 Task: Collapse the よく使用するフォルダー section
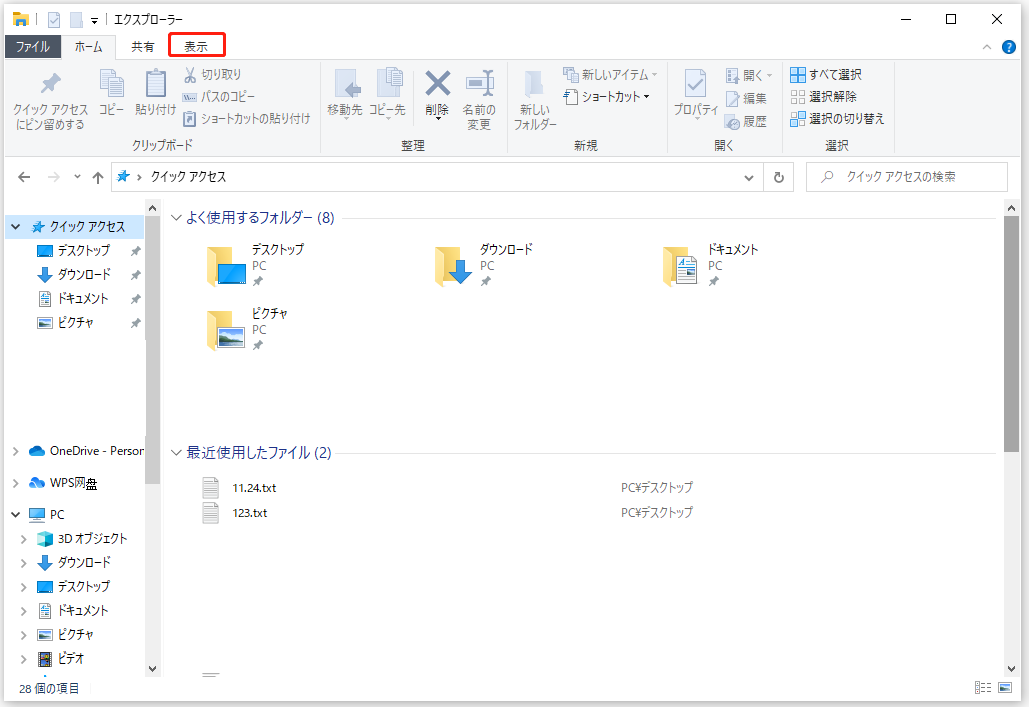177,216
